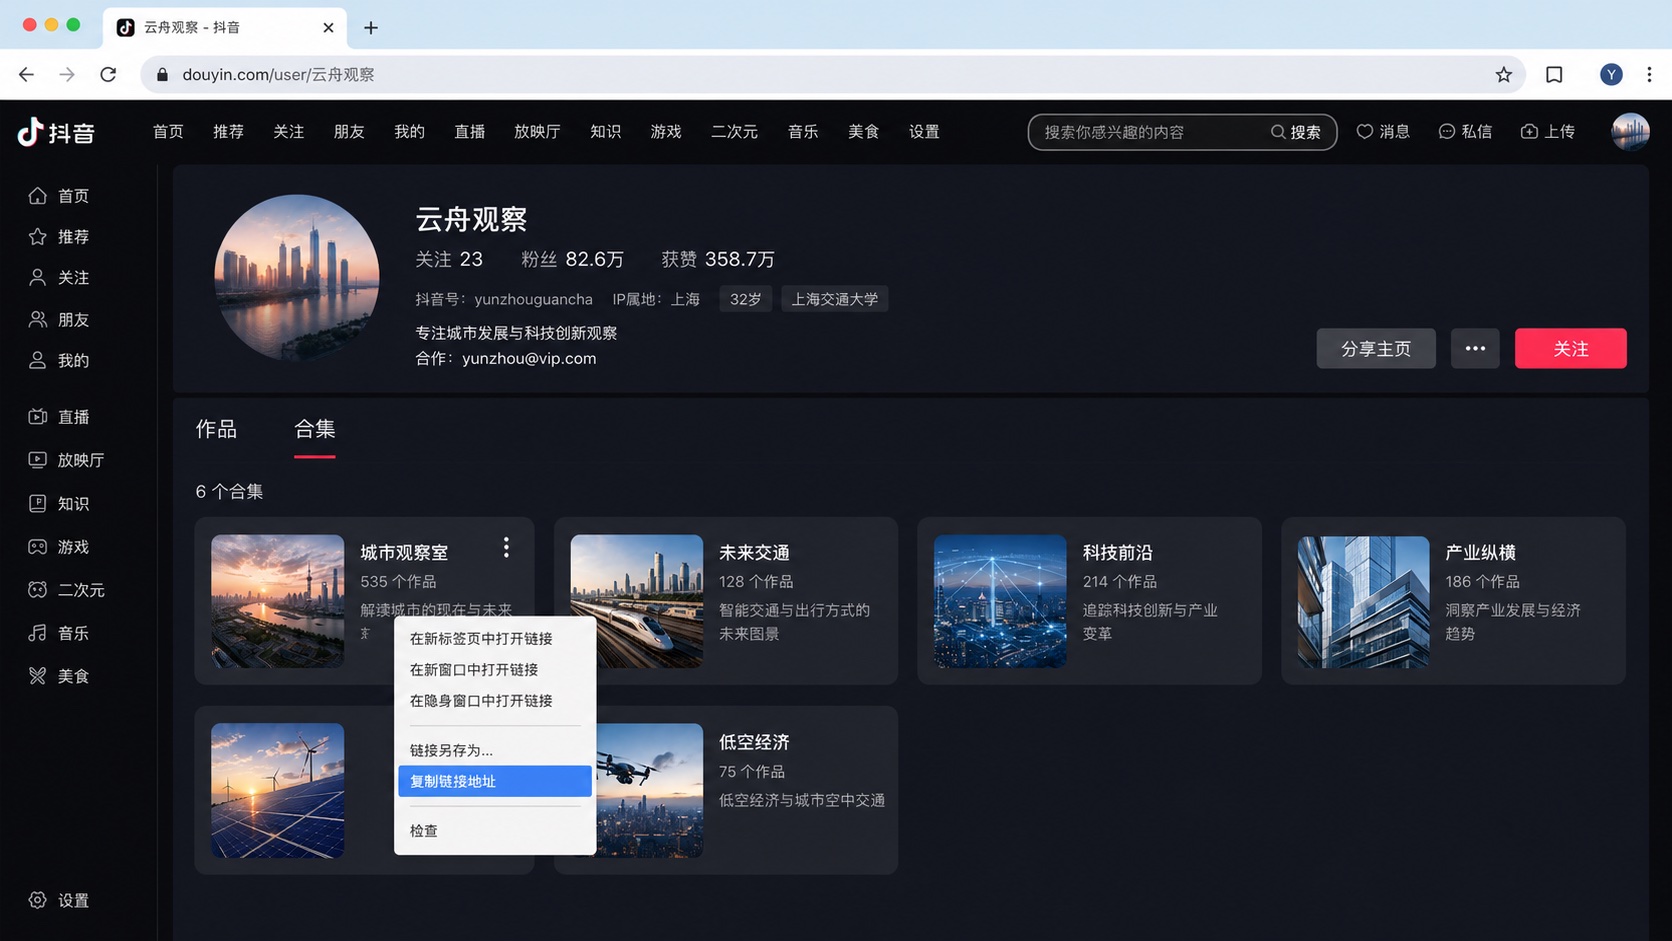Open 直播 in the top navigation
Image resolution: width=1672 pixels, height=941 pixels.
tap(469, 131)
